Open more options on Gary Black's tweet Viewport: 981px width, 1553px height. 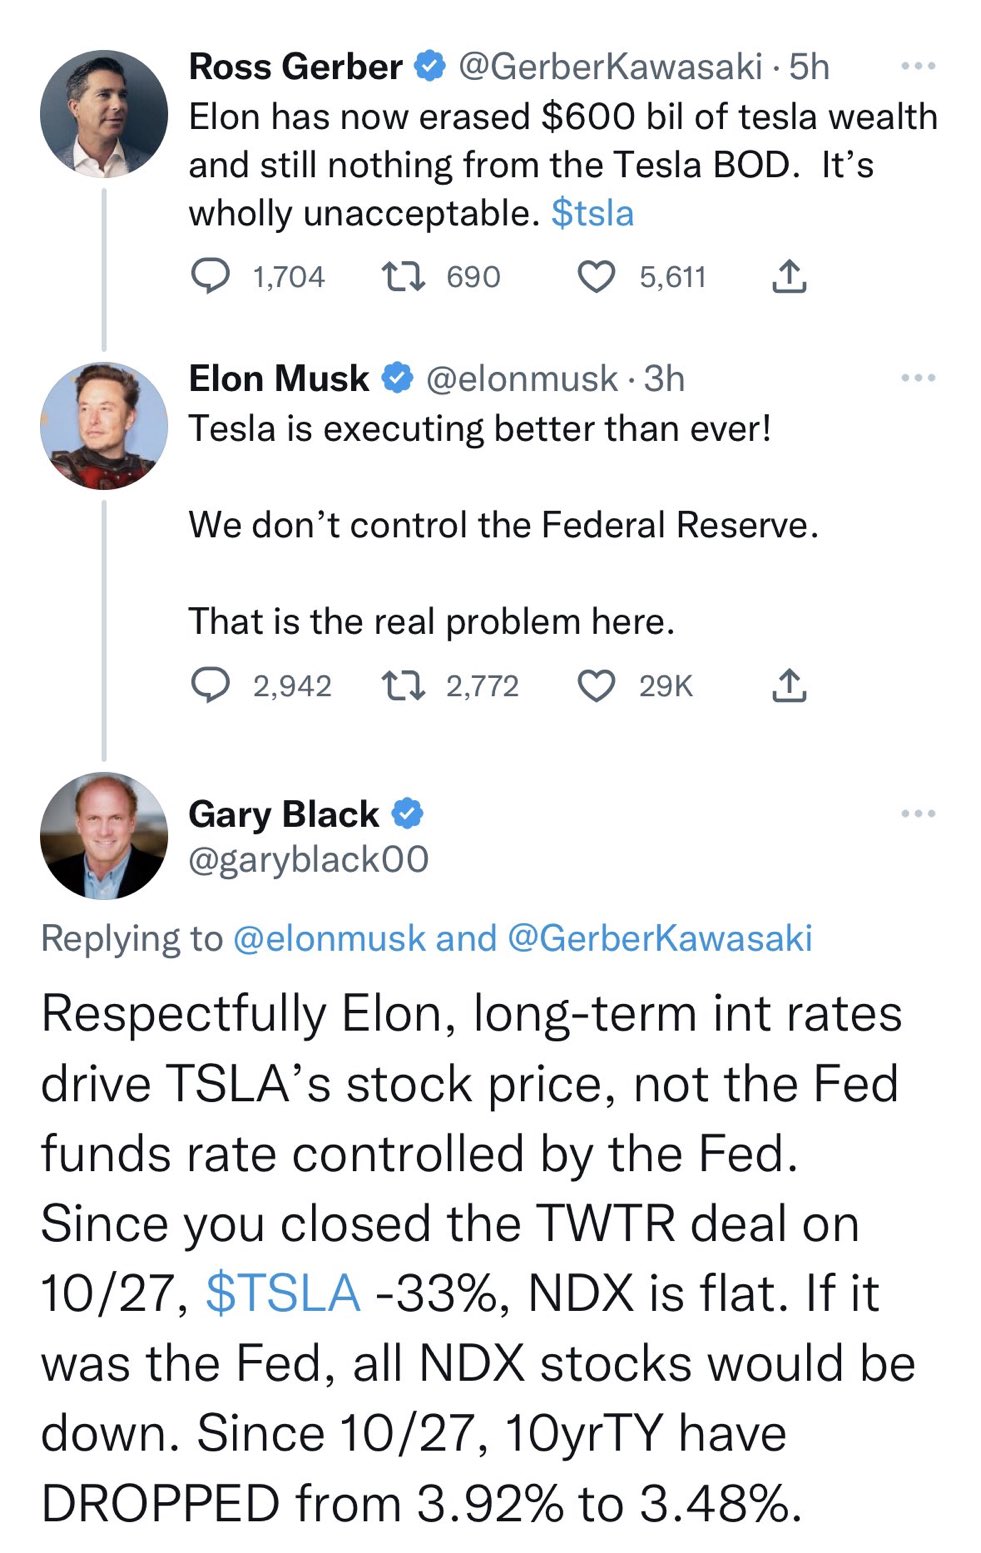(918, 814)
